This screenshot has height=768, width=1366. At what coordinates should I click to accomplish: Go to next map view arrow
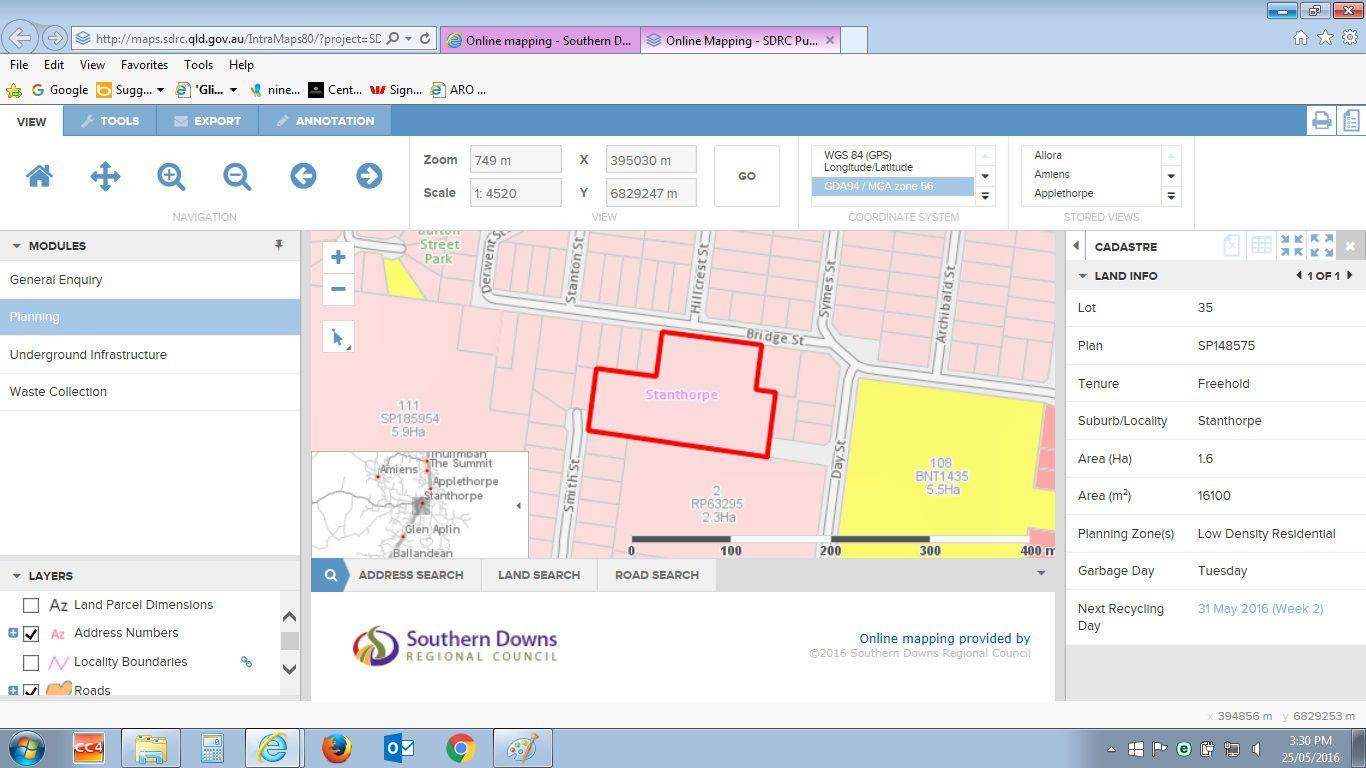tap(369, 177)
